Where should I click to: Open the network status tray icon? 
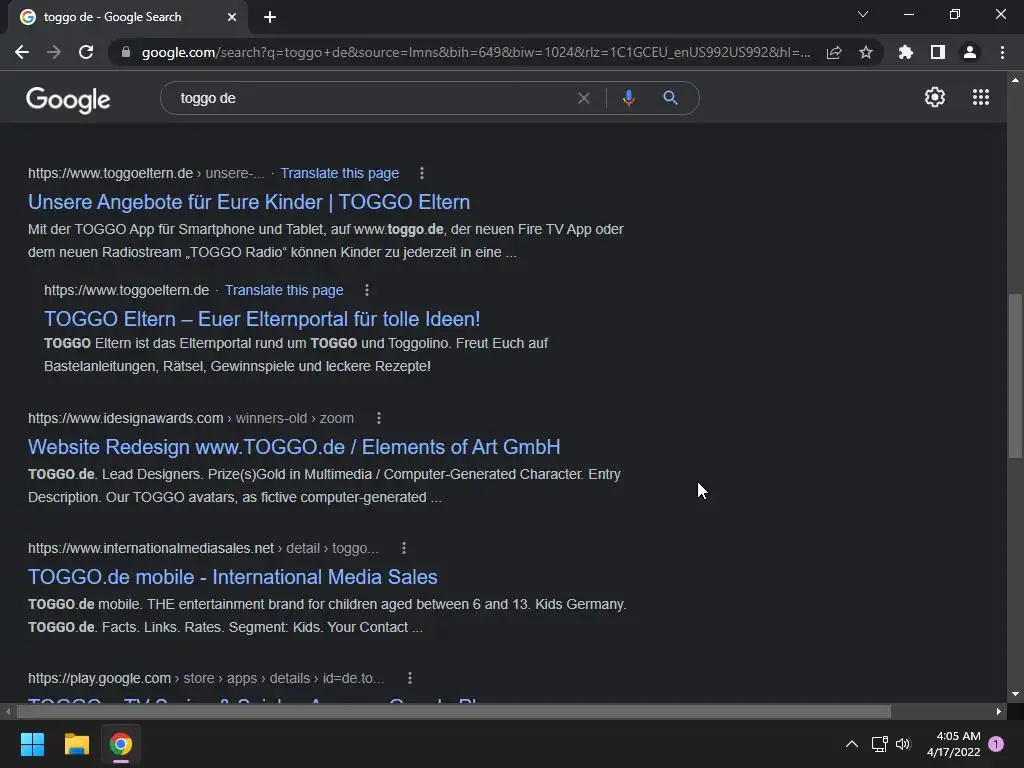pyautogui.click(x=879, y=744)
